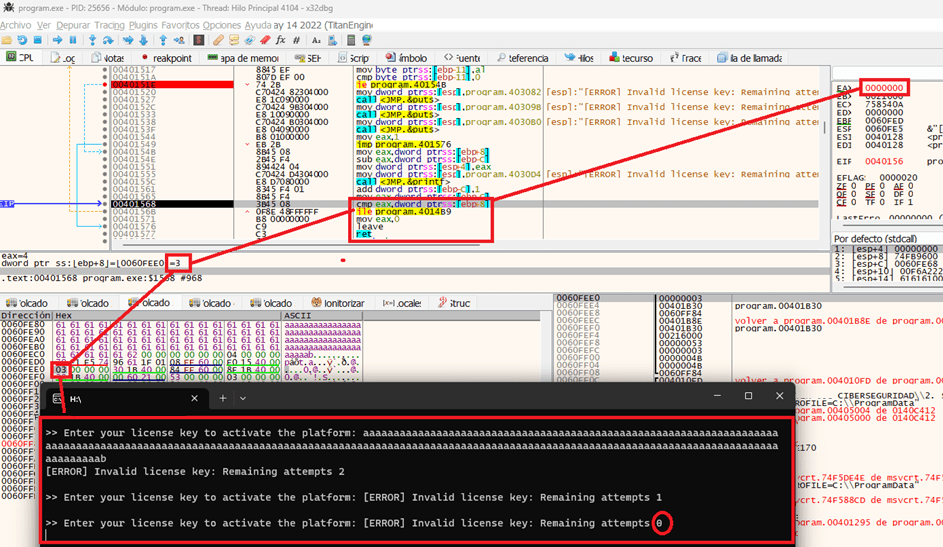
Task: Switch to the CPU tab
Action: 20,58
